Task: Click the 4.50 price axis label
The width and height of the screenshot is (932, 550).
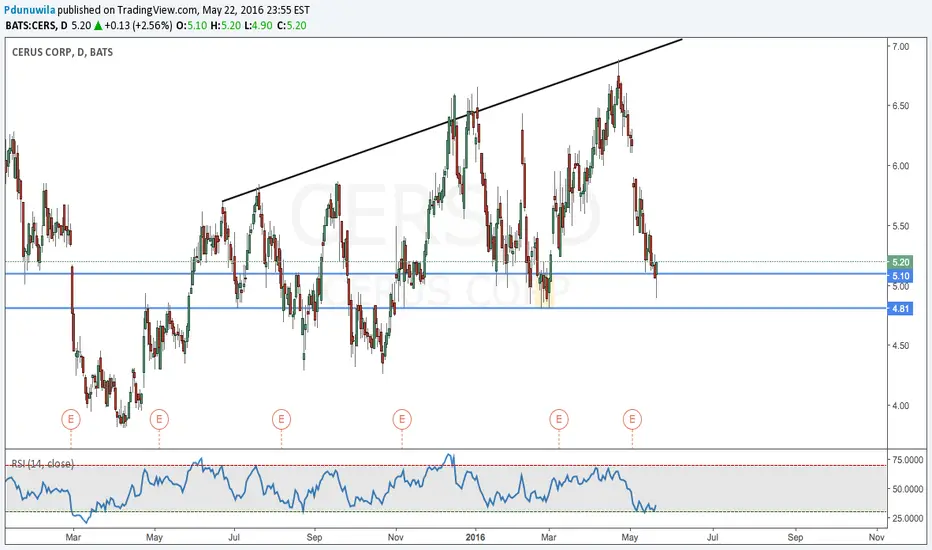Action: (x=900, y=345)
